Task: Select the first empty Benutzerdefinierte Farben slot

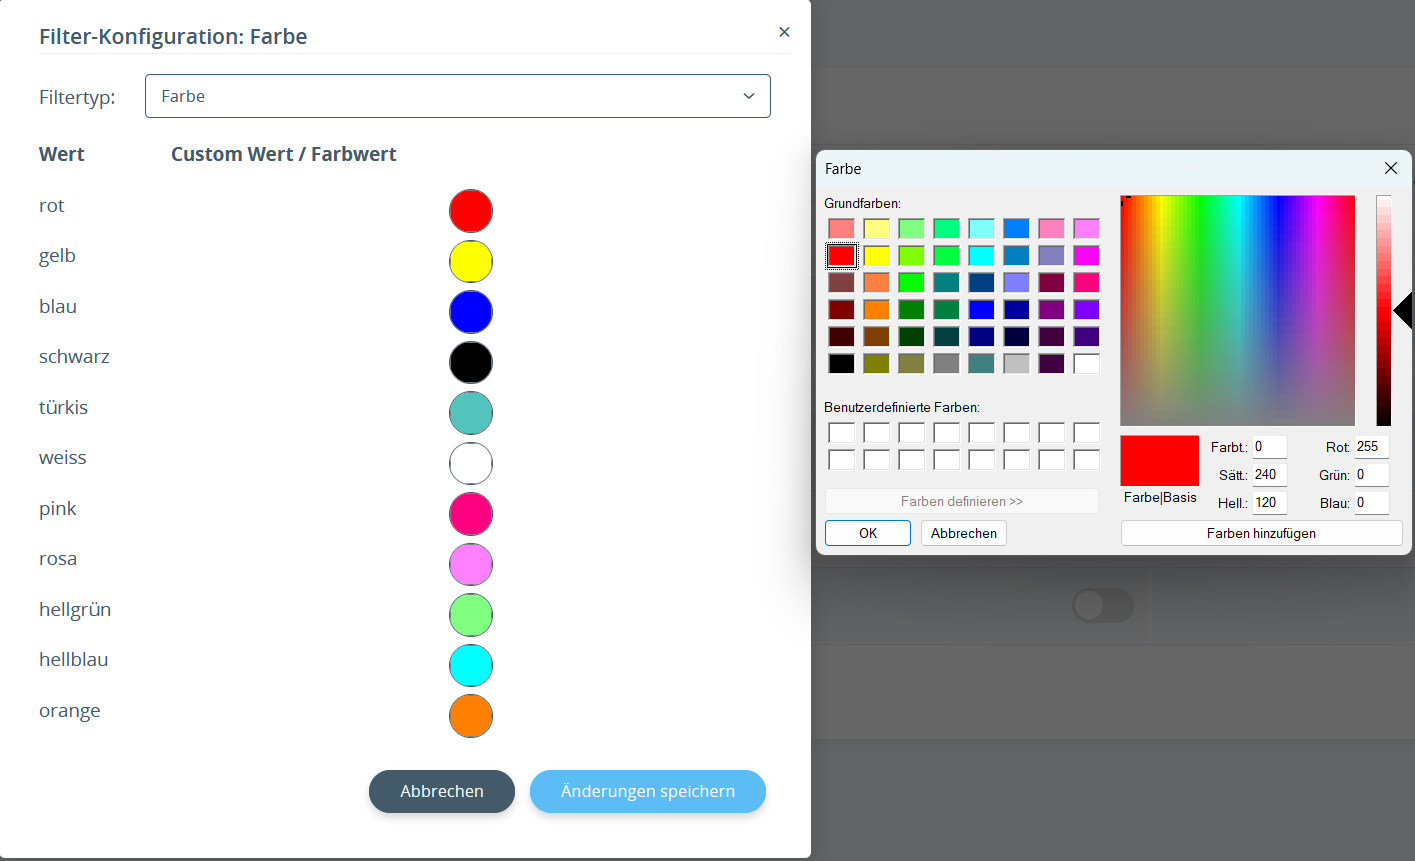Action: point(841,433)
